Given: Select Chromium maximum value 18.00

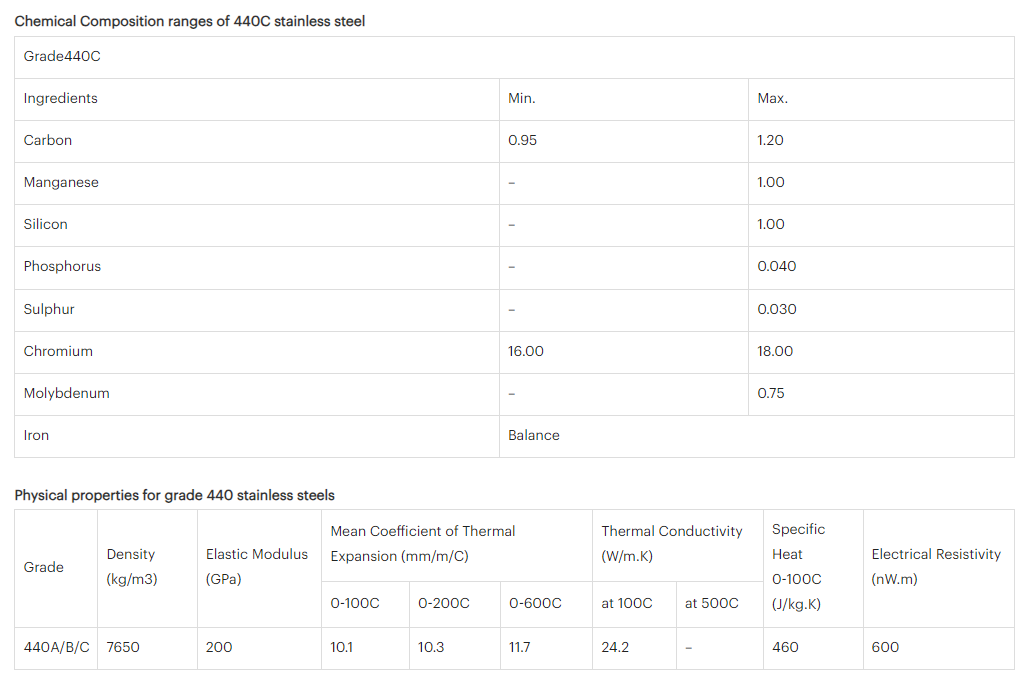Looking at the screenshot, I should 775,352.
